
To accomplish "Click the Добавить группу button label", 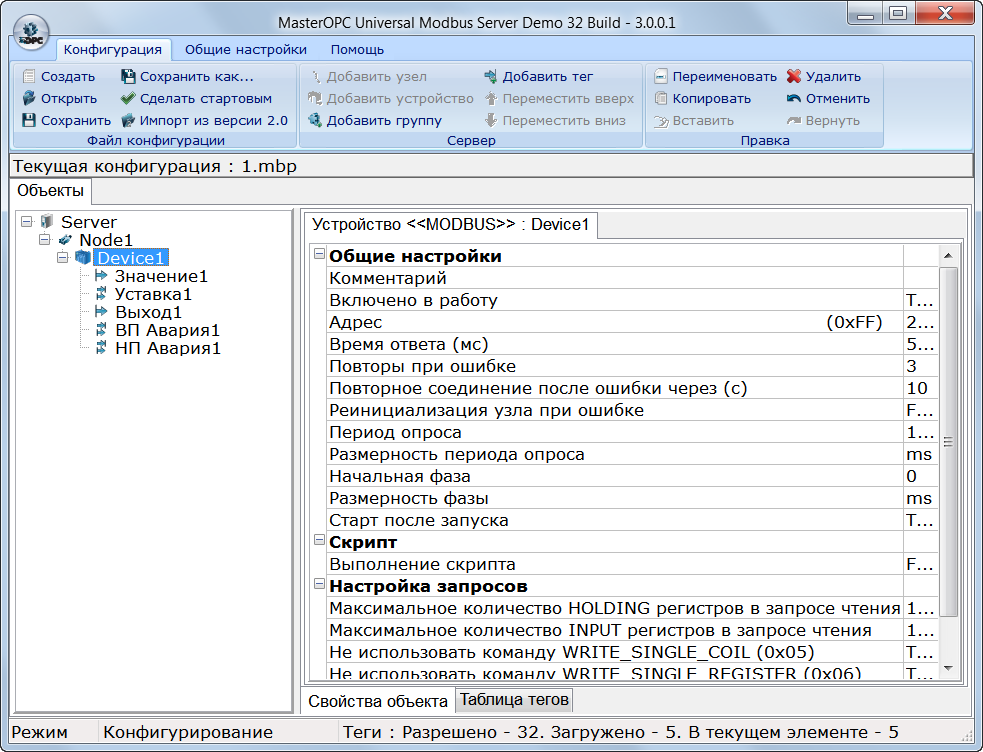I will 384,120.
